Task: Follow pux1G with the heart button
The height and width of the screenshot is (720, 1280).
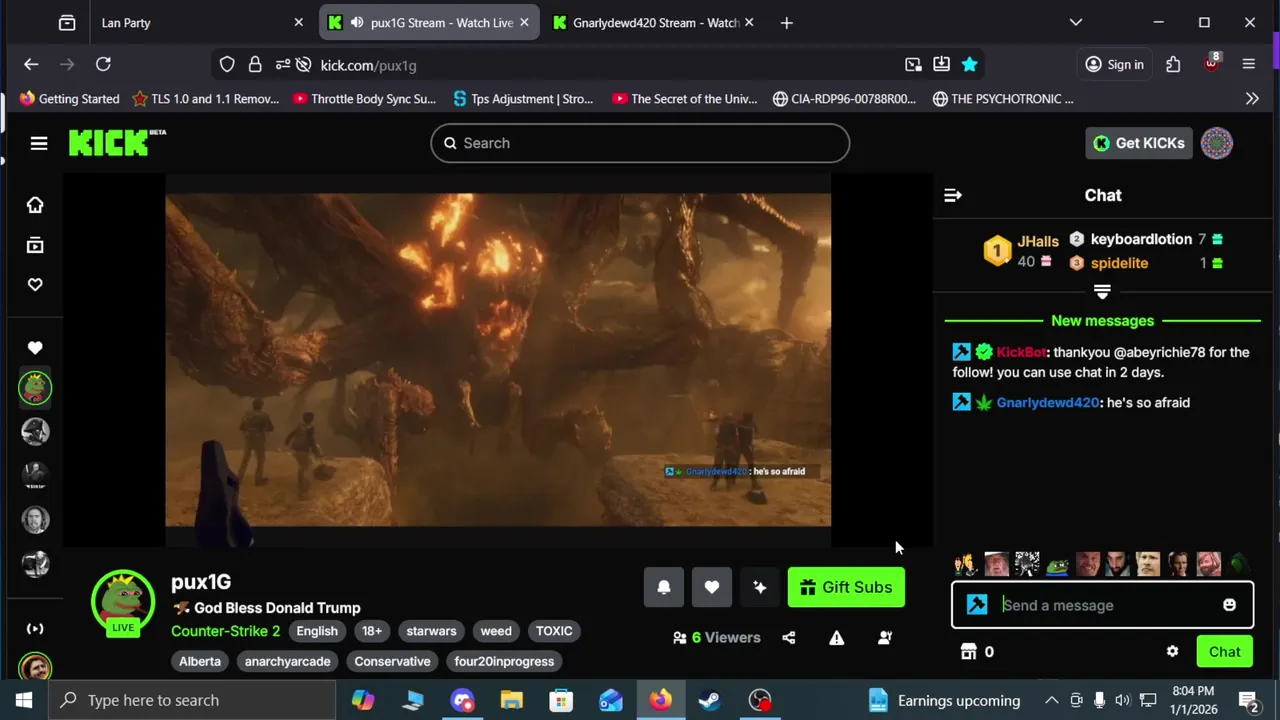Action: [x=712, y=587]
